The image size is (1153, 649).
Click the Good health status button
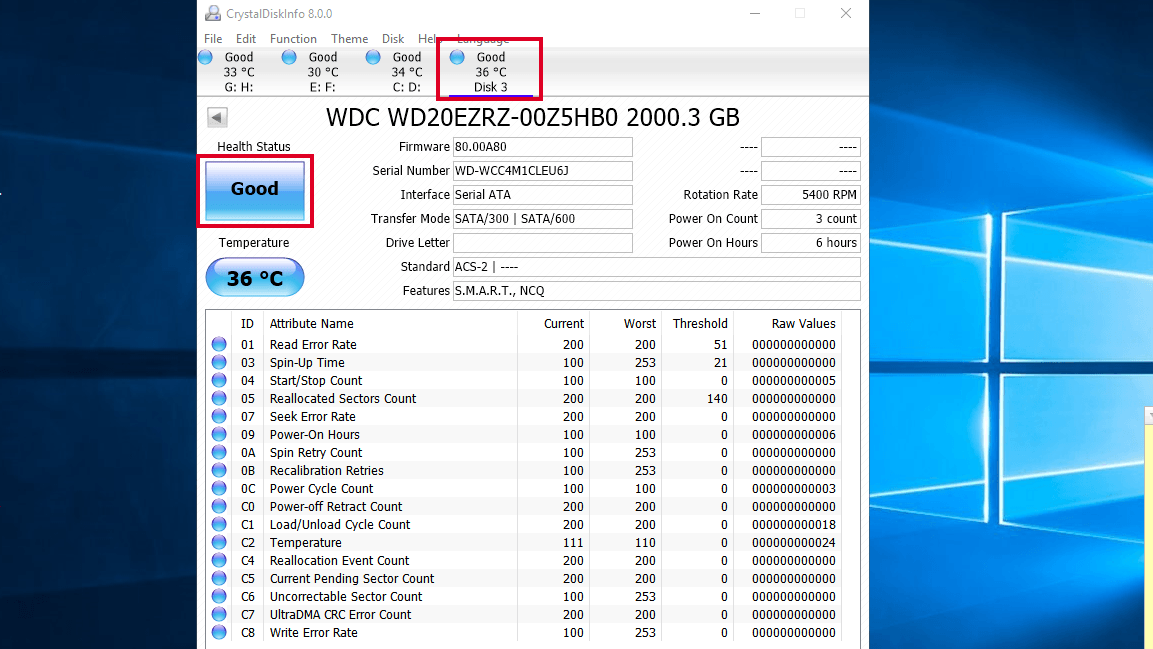(x=254, y=190)
